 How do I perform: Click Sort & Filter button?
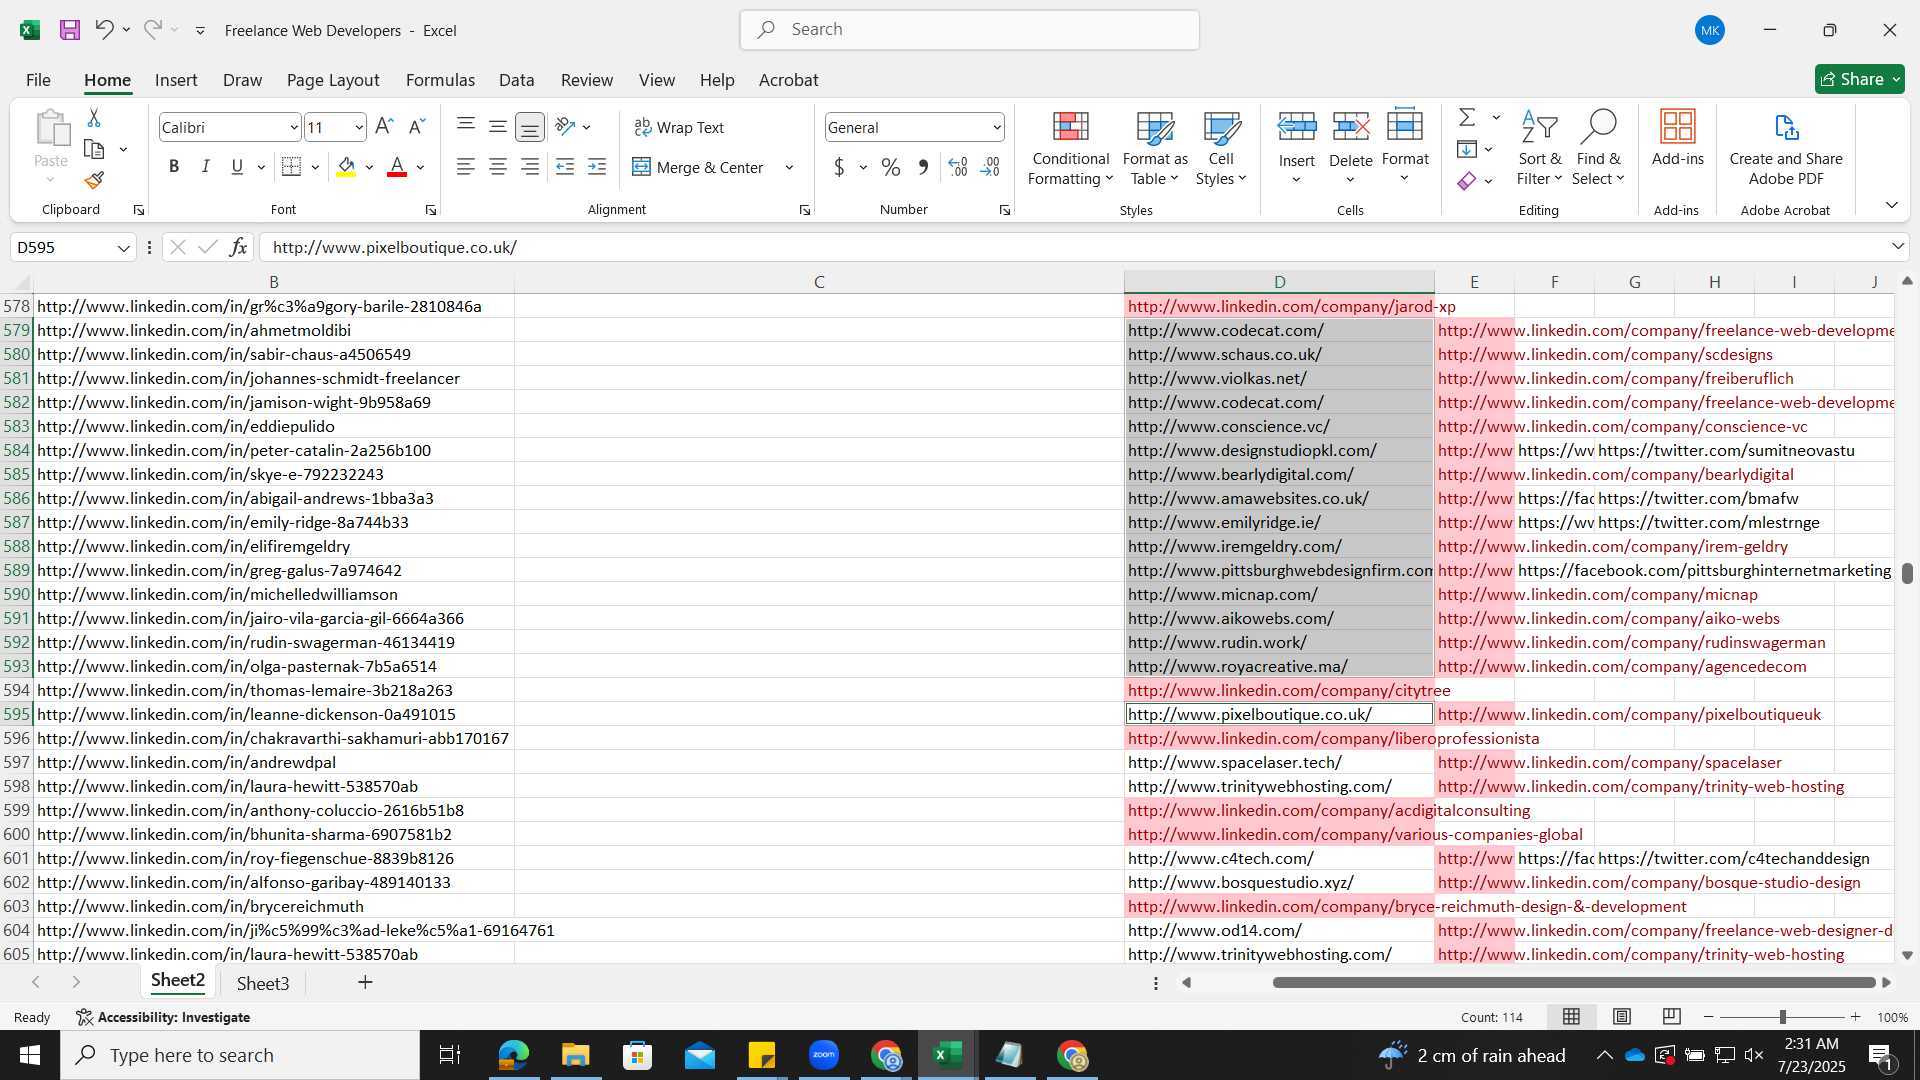[1539, 148]
